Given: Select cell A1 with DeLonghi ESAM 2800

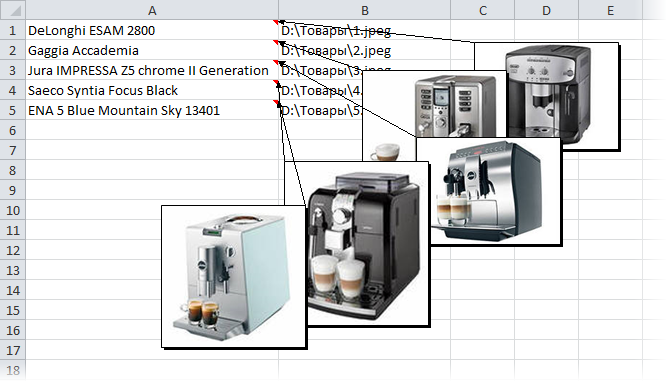Looking at the screenshot, I should (x=152, y=30).
